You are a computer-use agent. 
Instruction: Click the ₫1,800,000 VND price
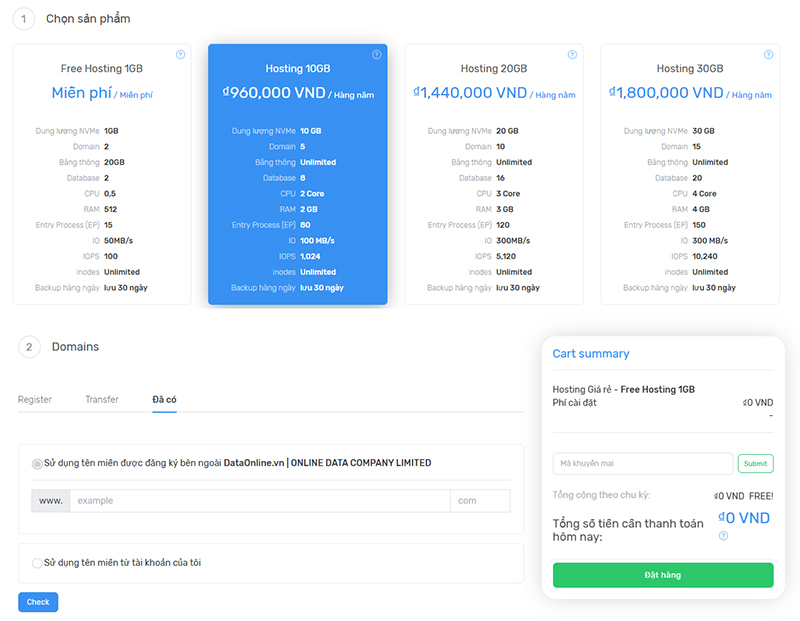(666, 93)
